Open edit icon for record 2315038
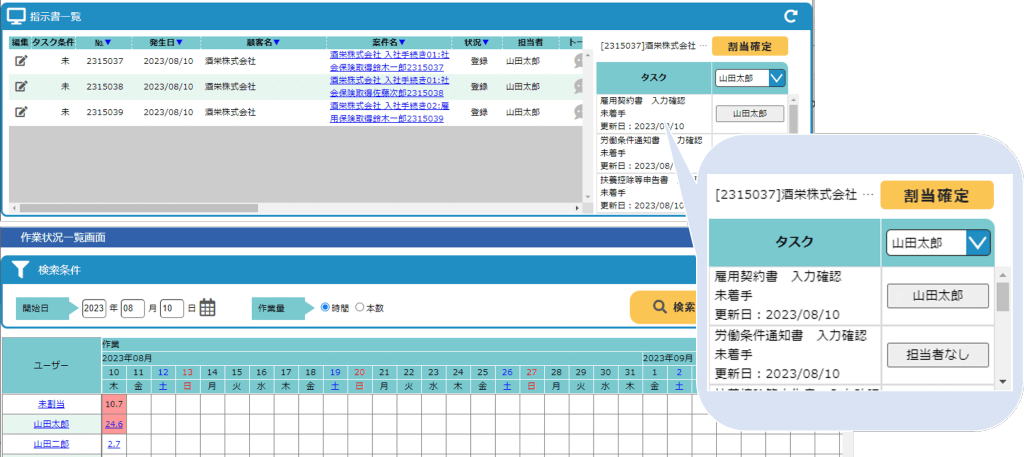The height and width of the screenshot is (457, 1024). 21,86
